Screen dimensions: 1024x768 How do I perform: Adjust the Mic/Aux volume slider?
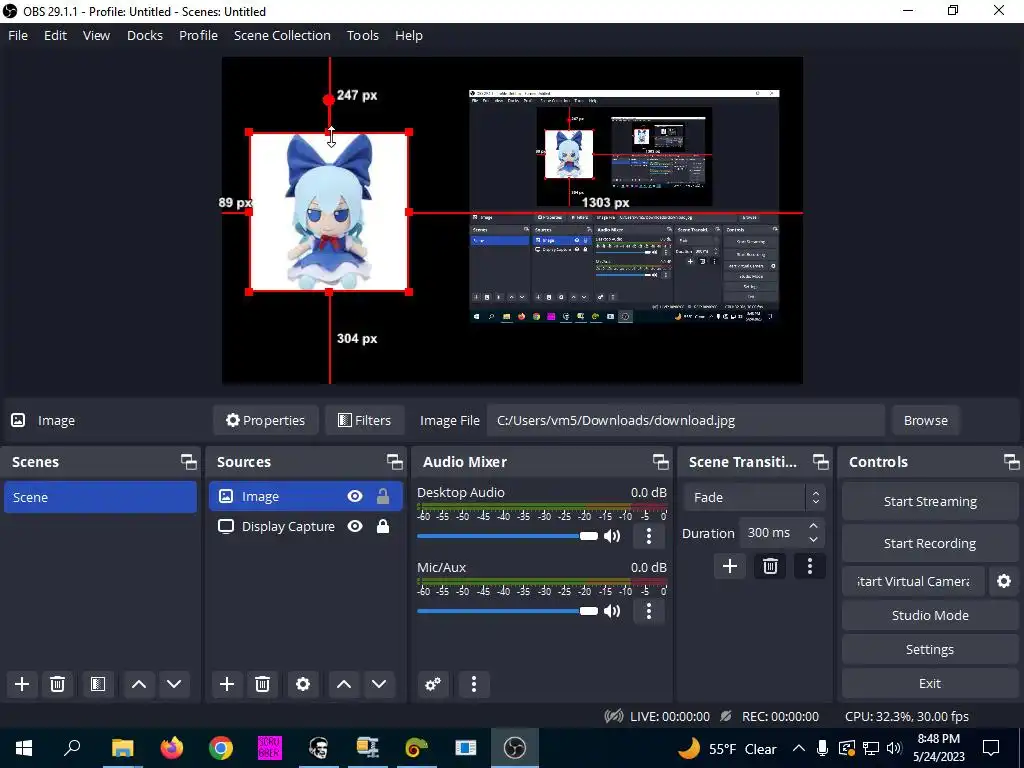point(507,611)
